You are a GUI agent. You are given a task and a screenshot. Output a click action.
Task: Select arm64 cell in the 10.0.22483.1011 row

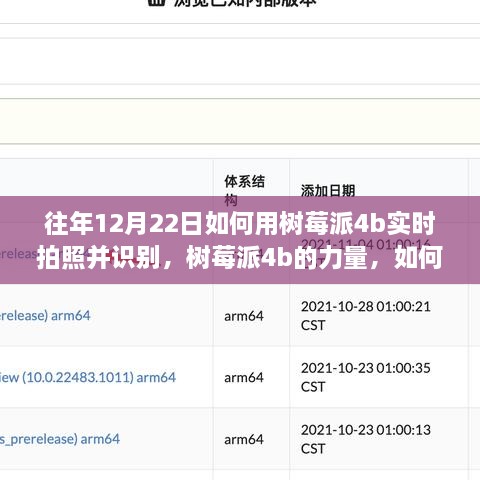click(244, 378)
